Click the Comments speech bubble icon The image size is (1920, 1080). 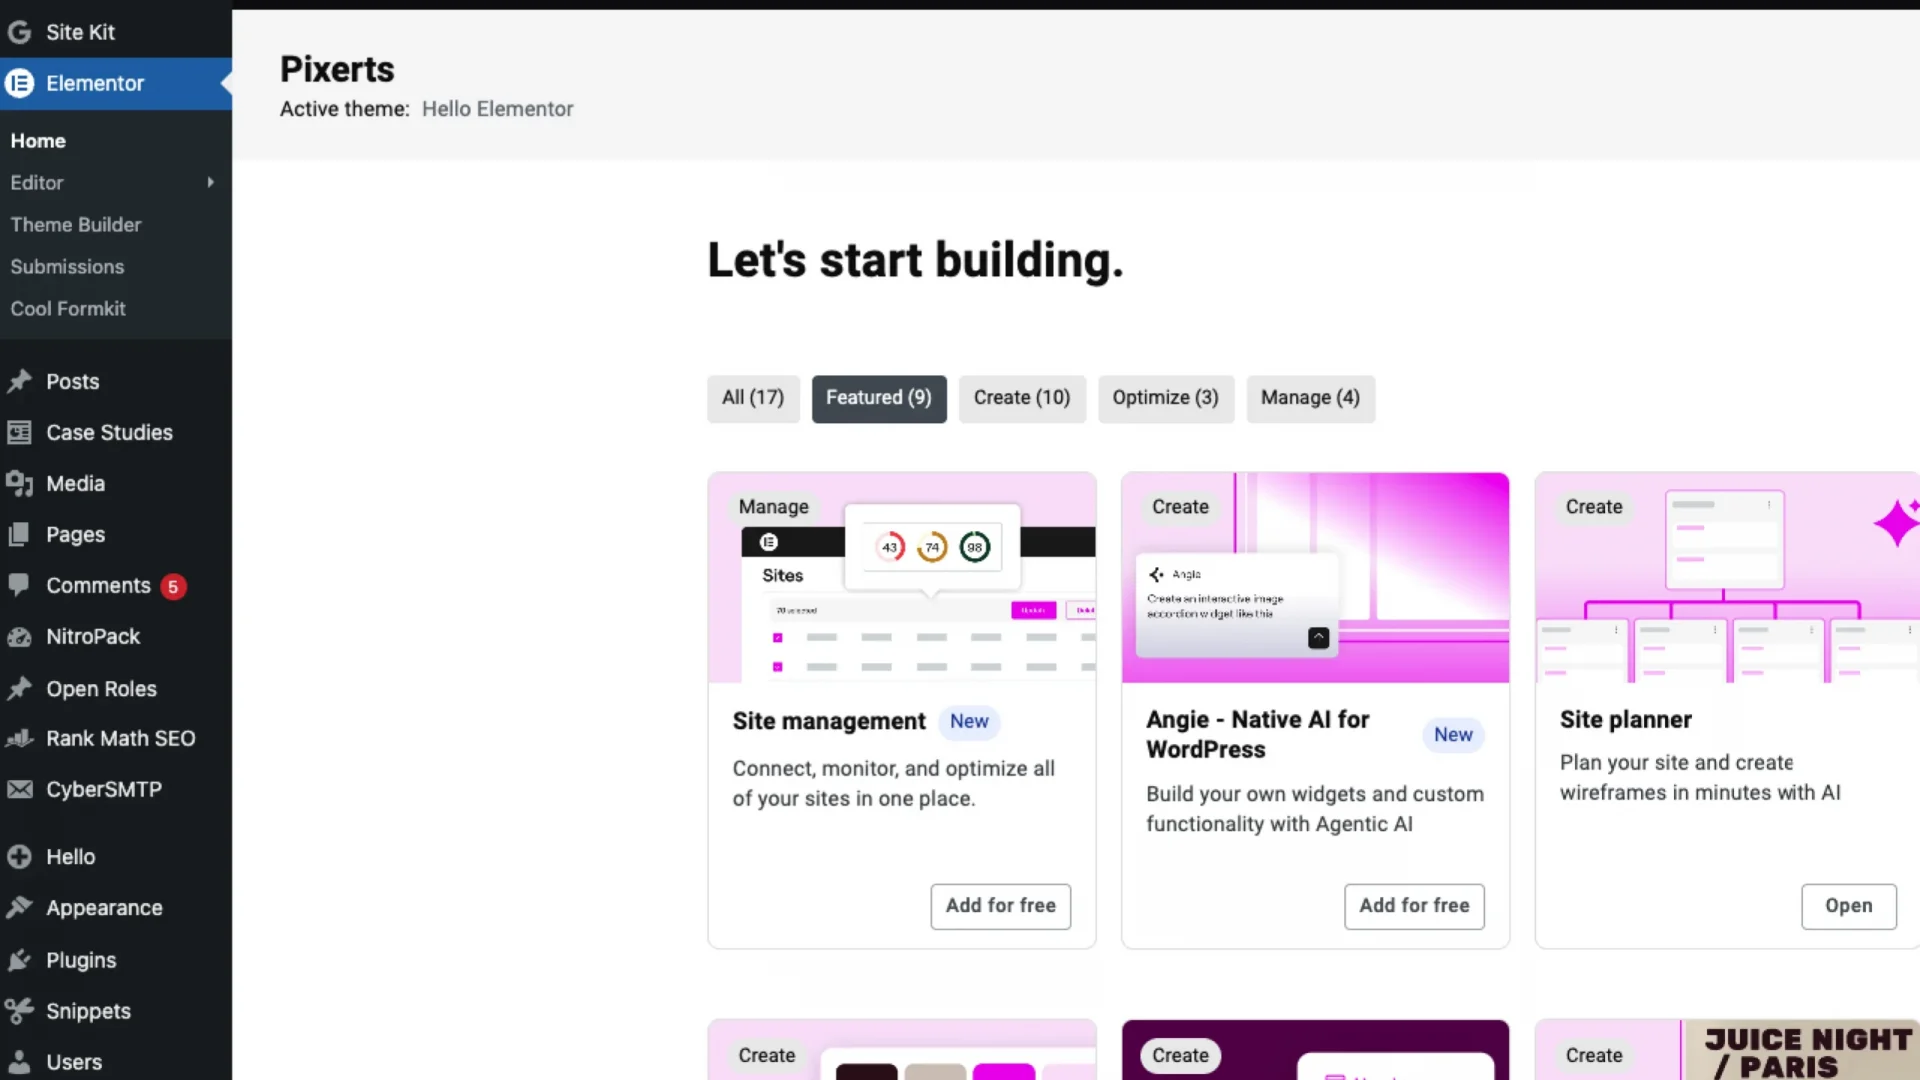click(19, 585)
